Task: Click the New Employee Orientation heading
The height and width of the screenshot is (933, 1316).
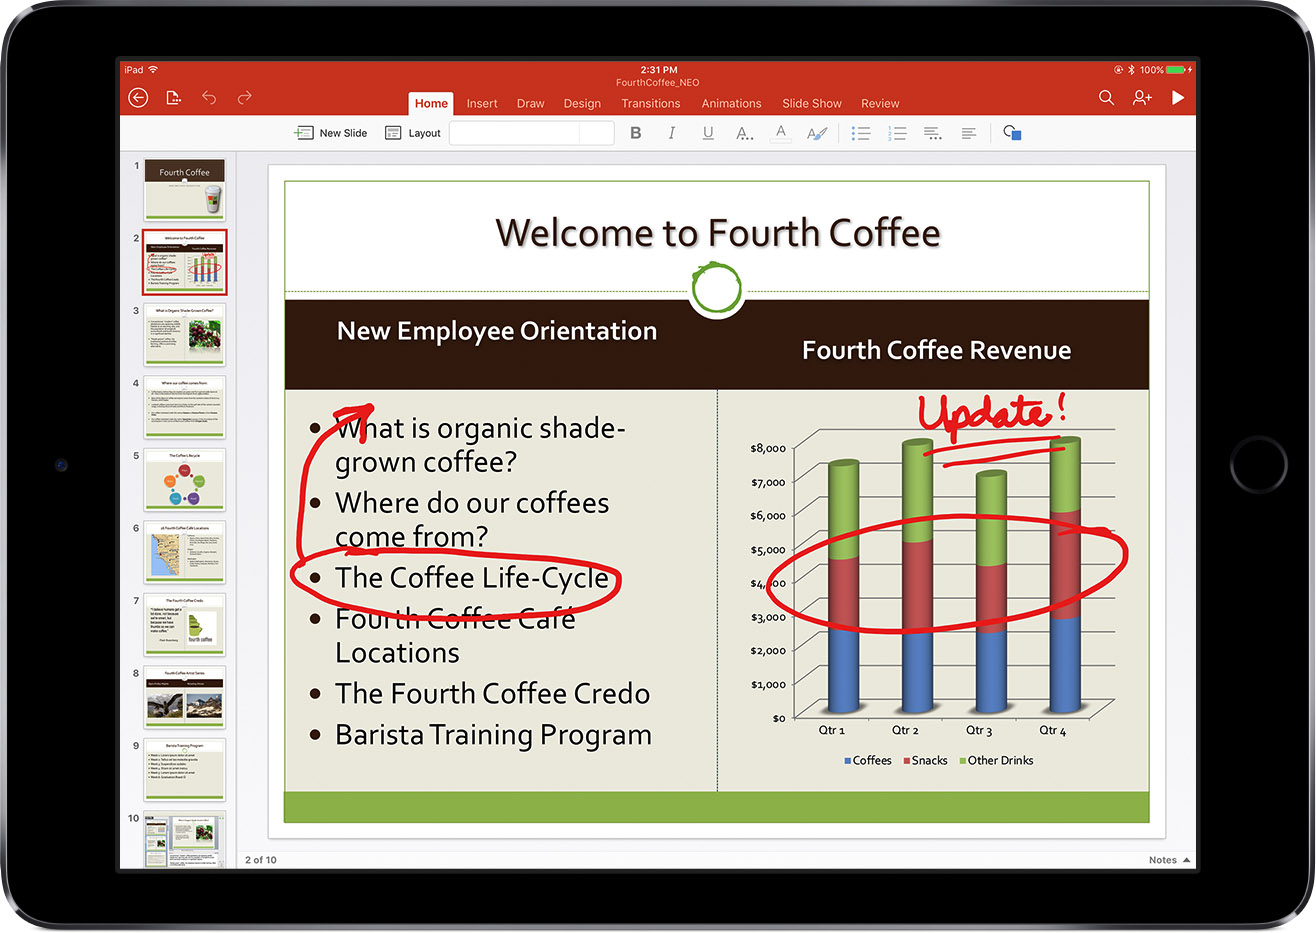Action: pos(497,331)
